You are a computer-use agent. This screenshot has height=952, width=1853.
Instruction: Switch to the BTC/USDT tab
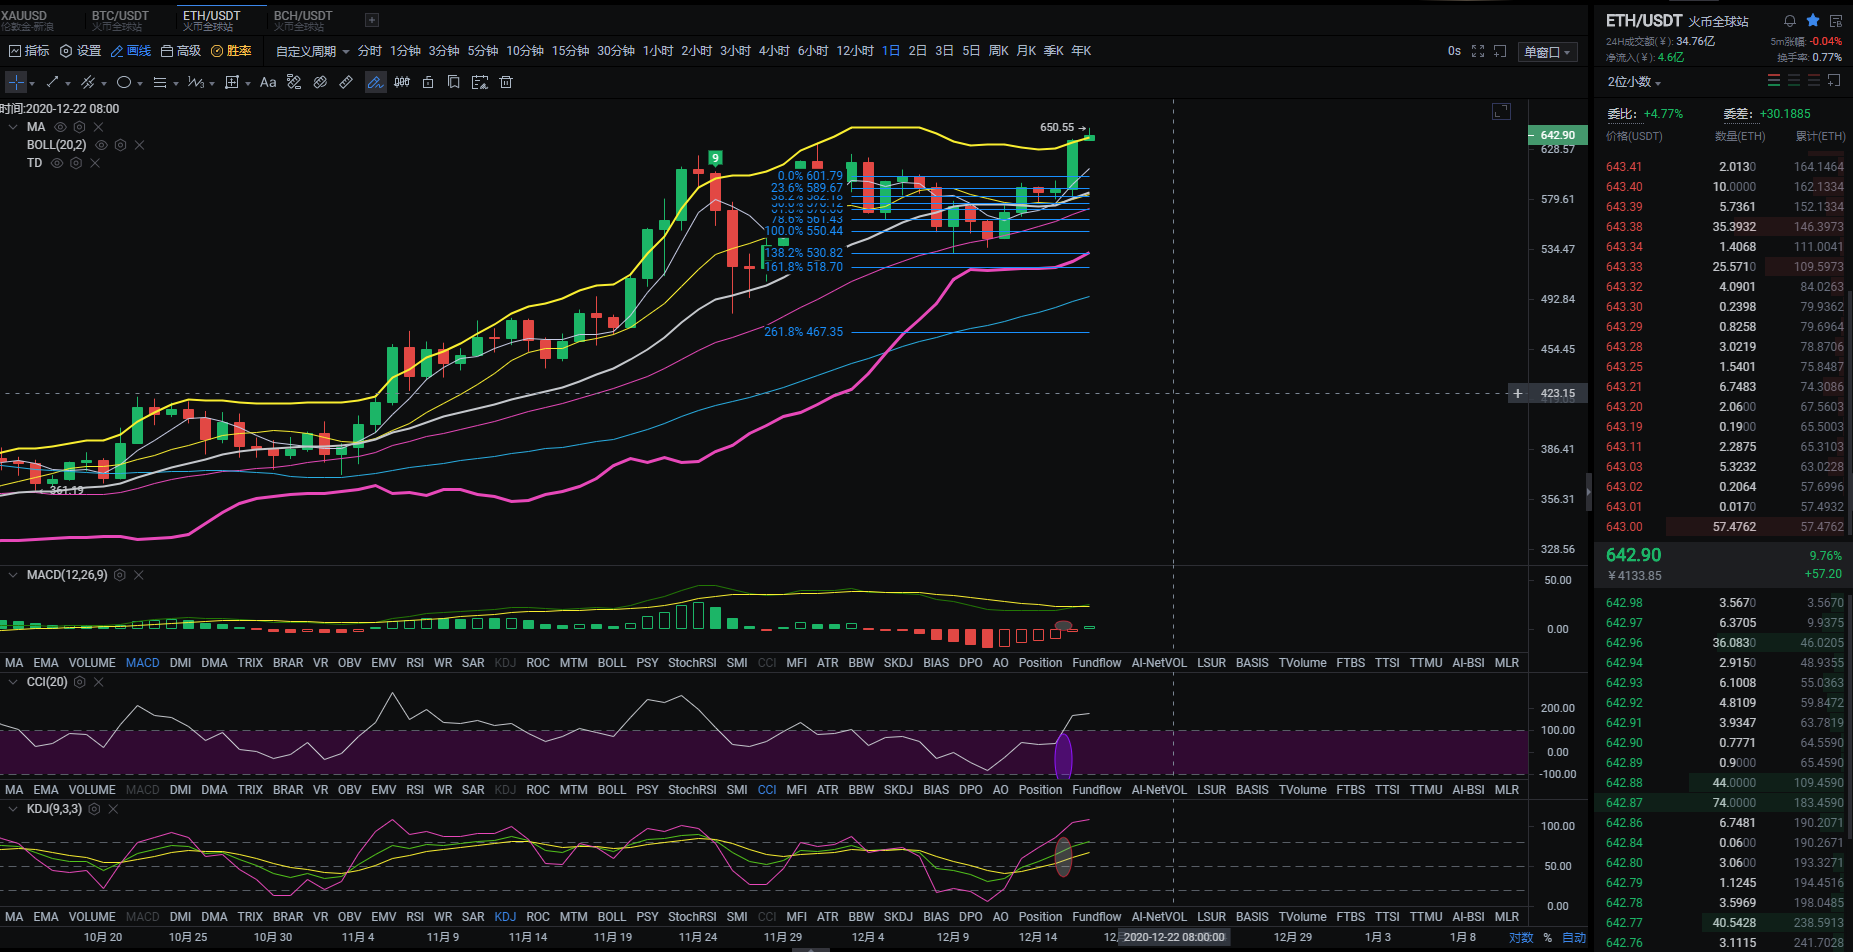click(x=120, y=20)
